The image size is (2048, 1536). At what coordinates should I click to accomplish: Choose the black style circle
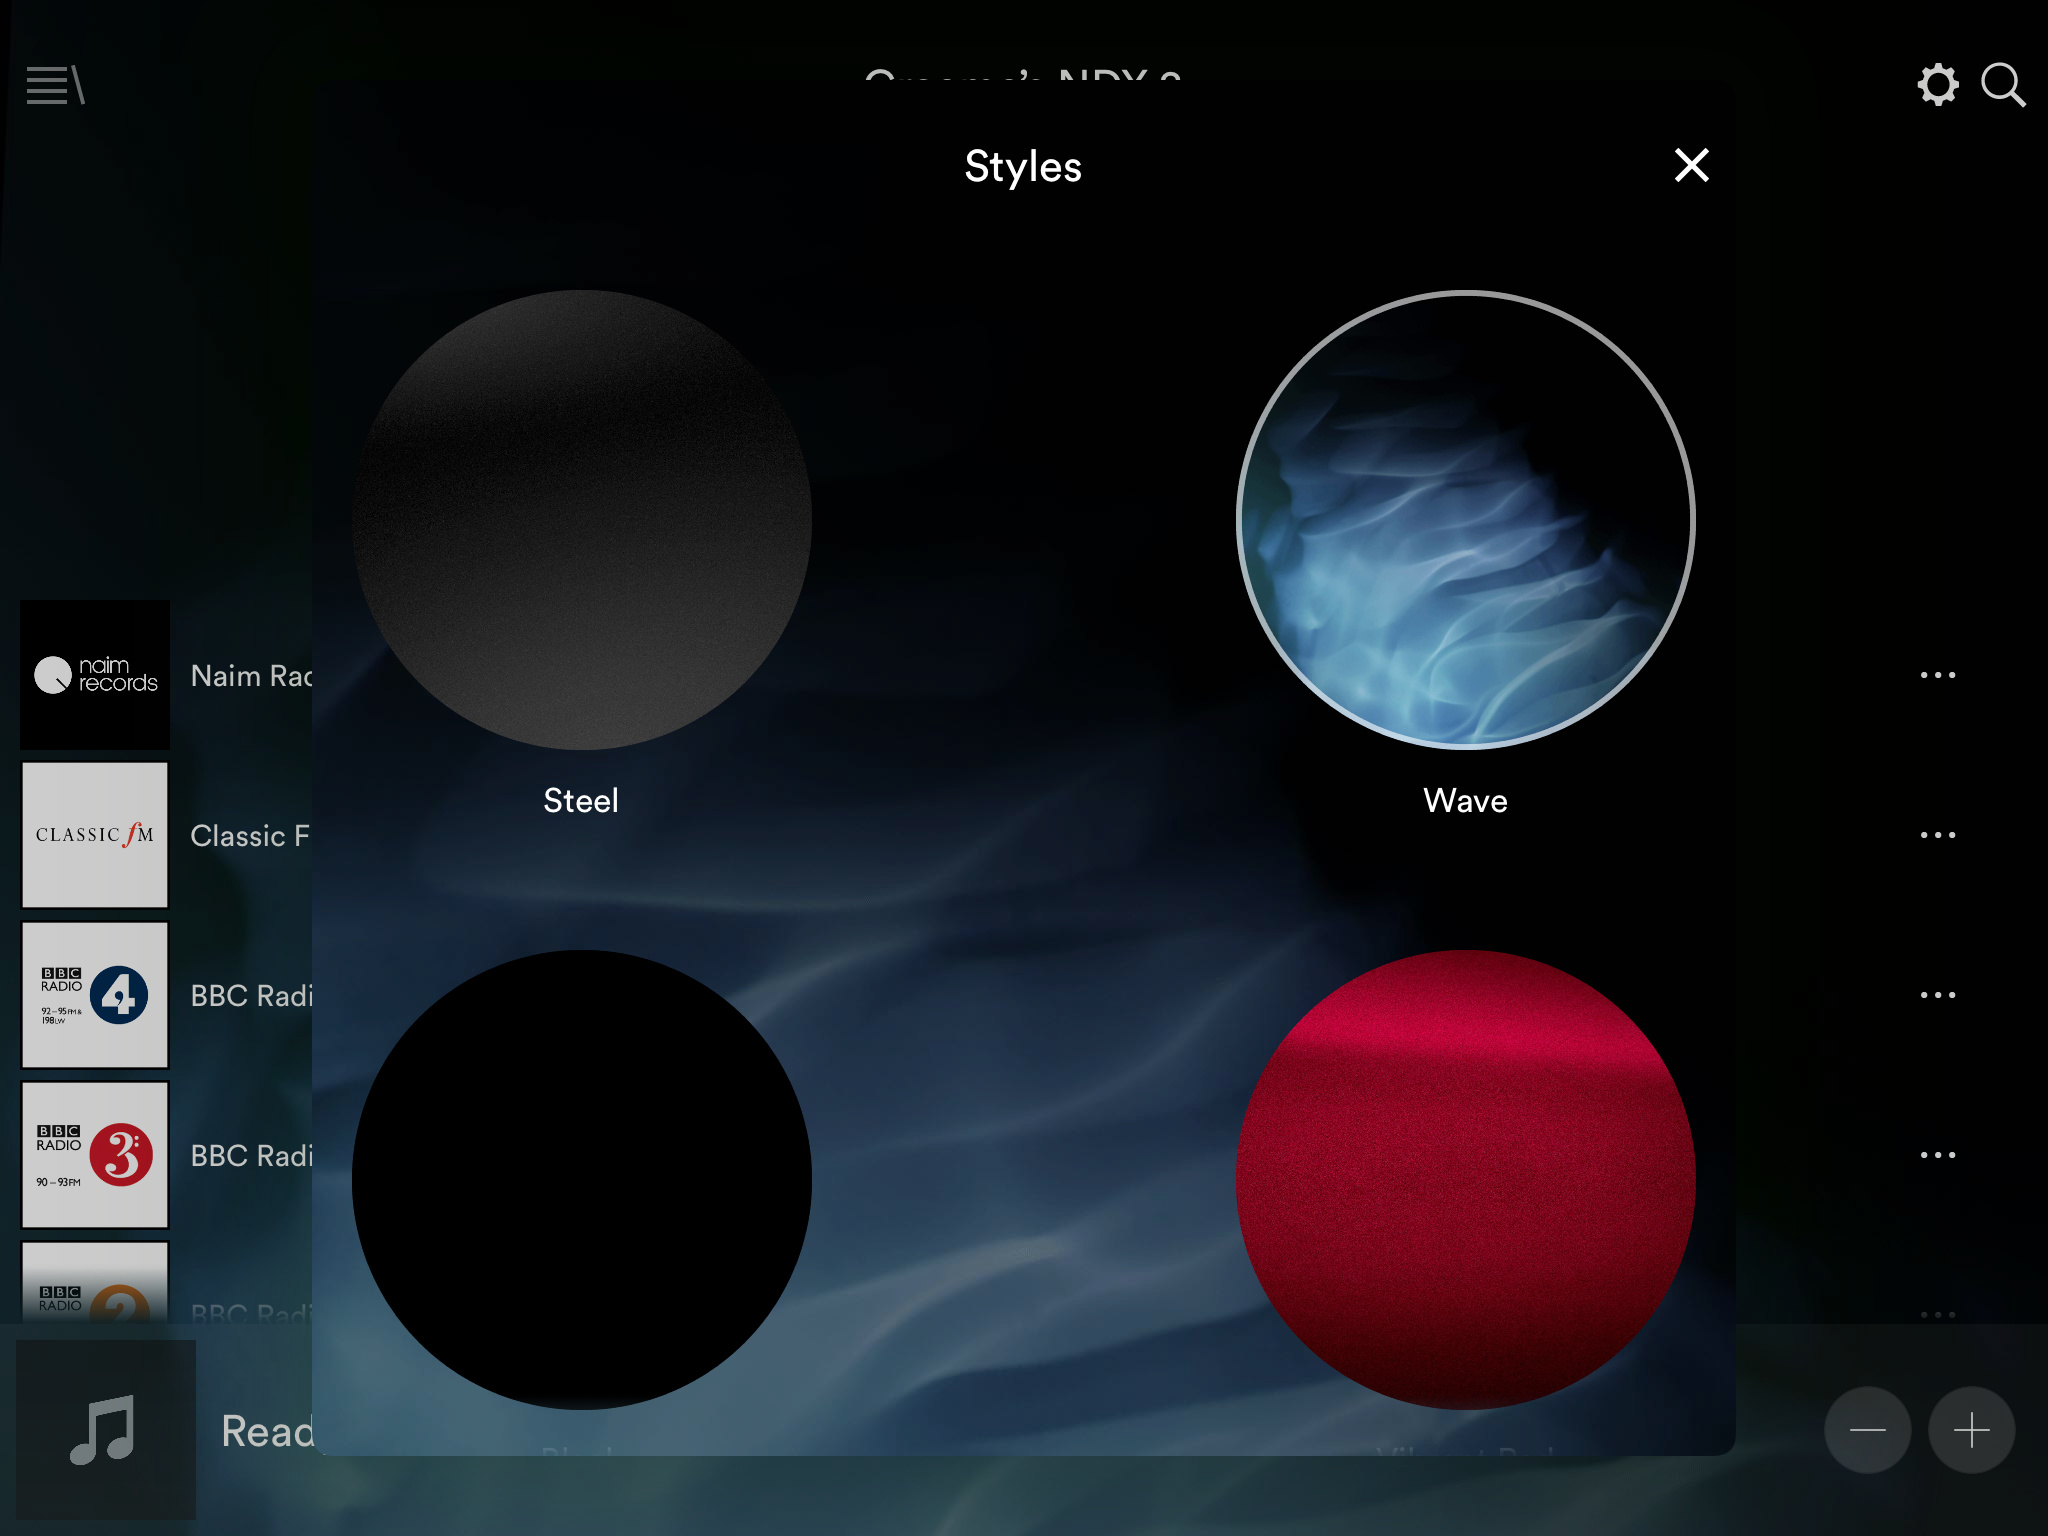tap(582, 1180)
